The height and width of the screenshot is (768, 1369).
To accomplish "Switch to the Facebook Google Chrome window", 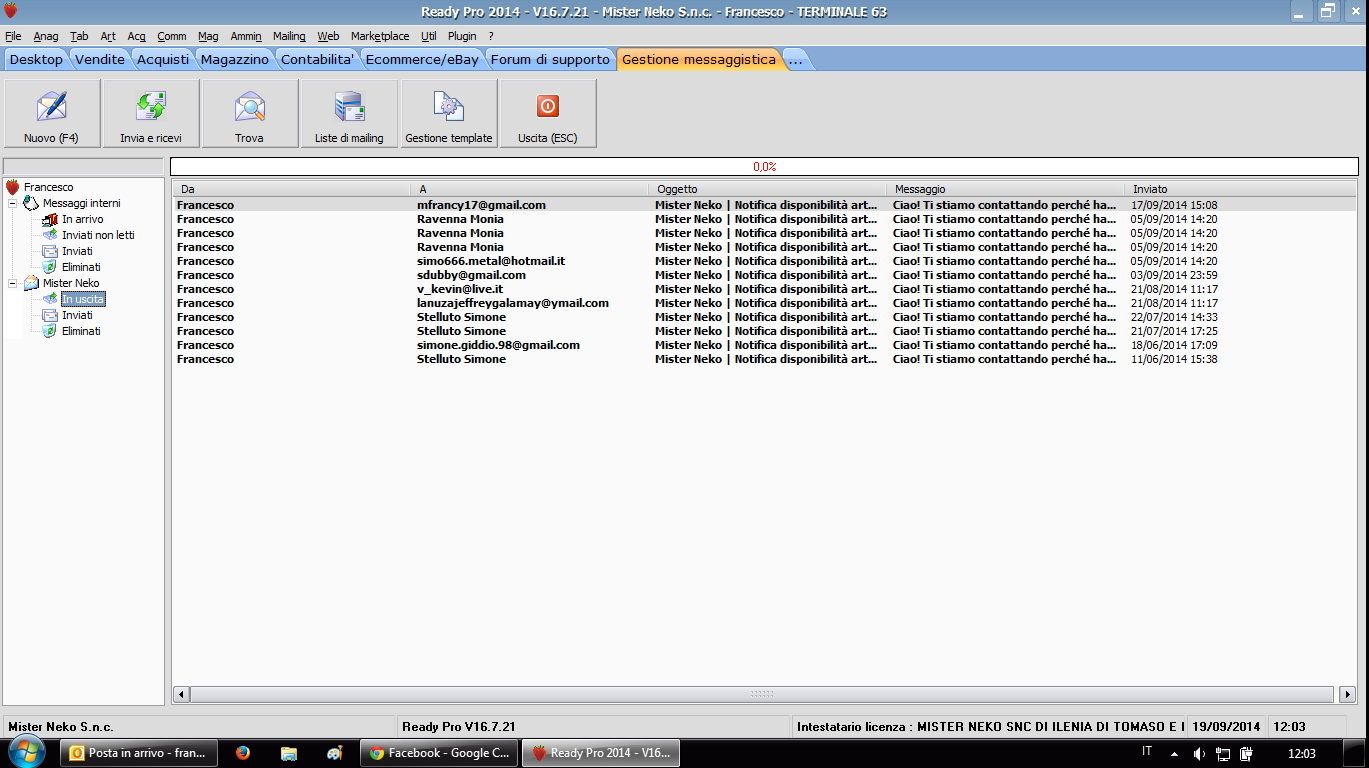I will (x=439, y=753).
